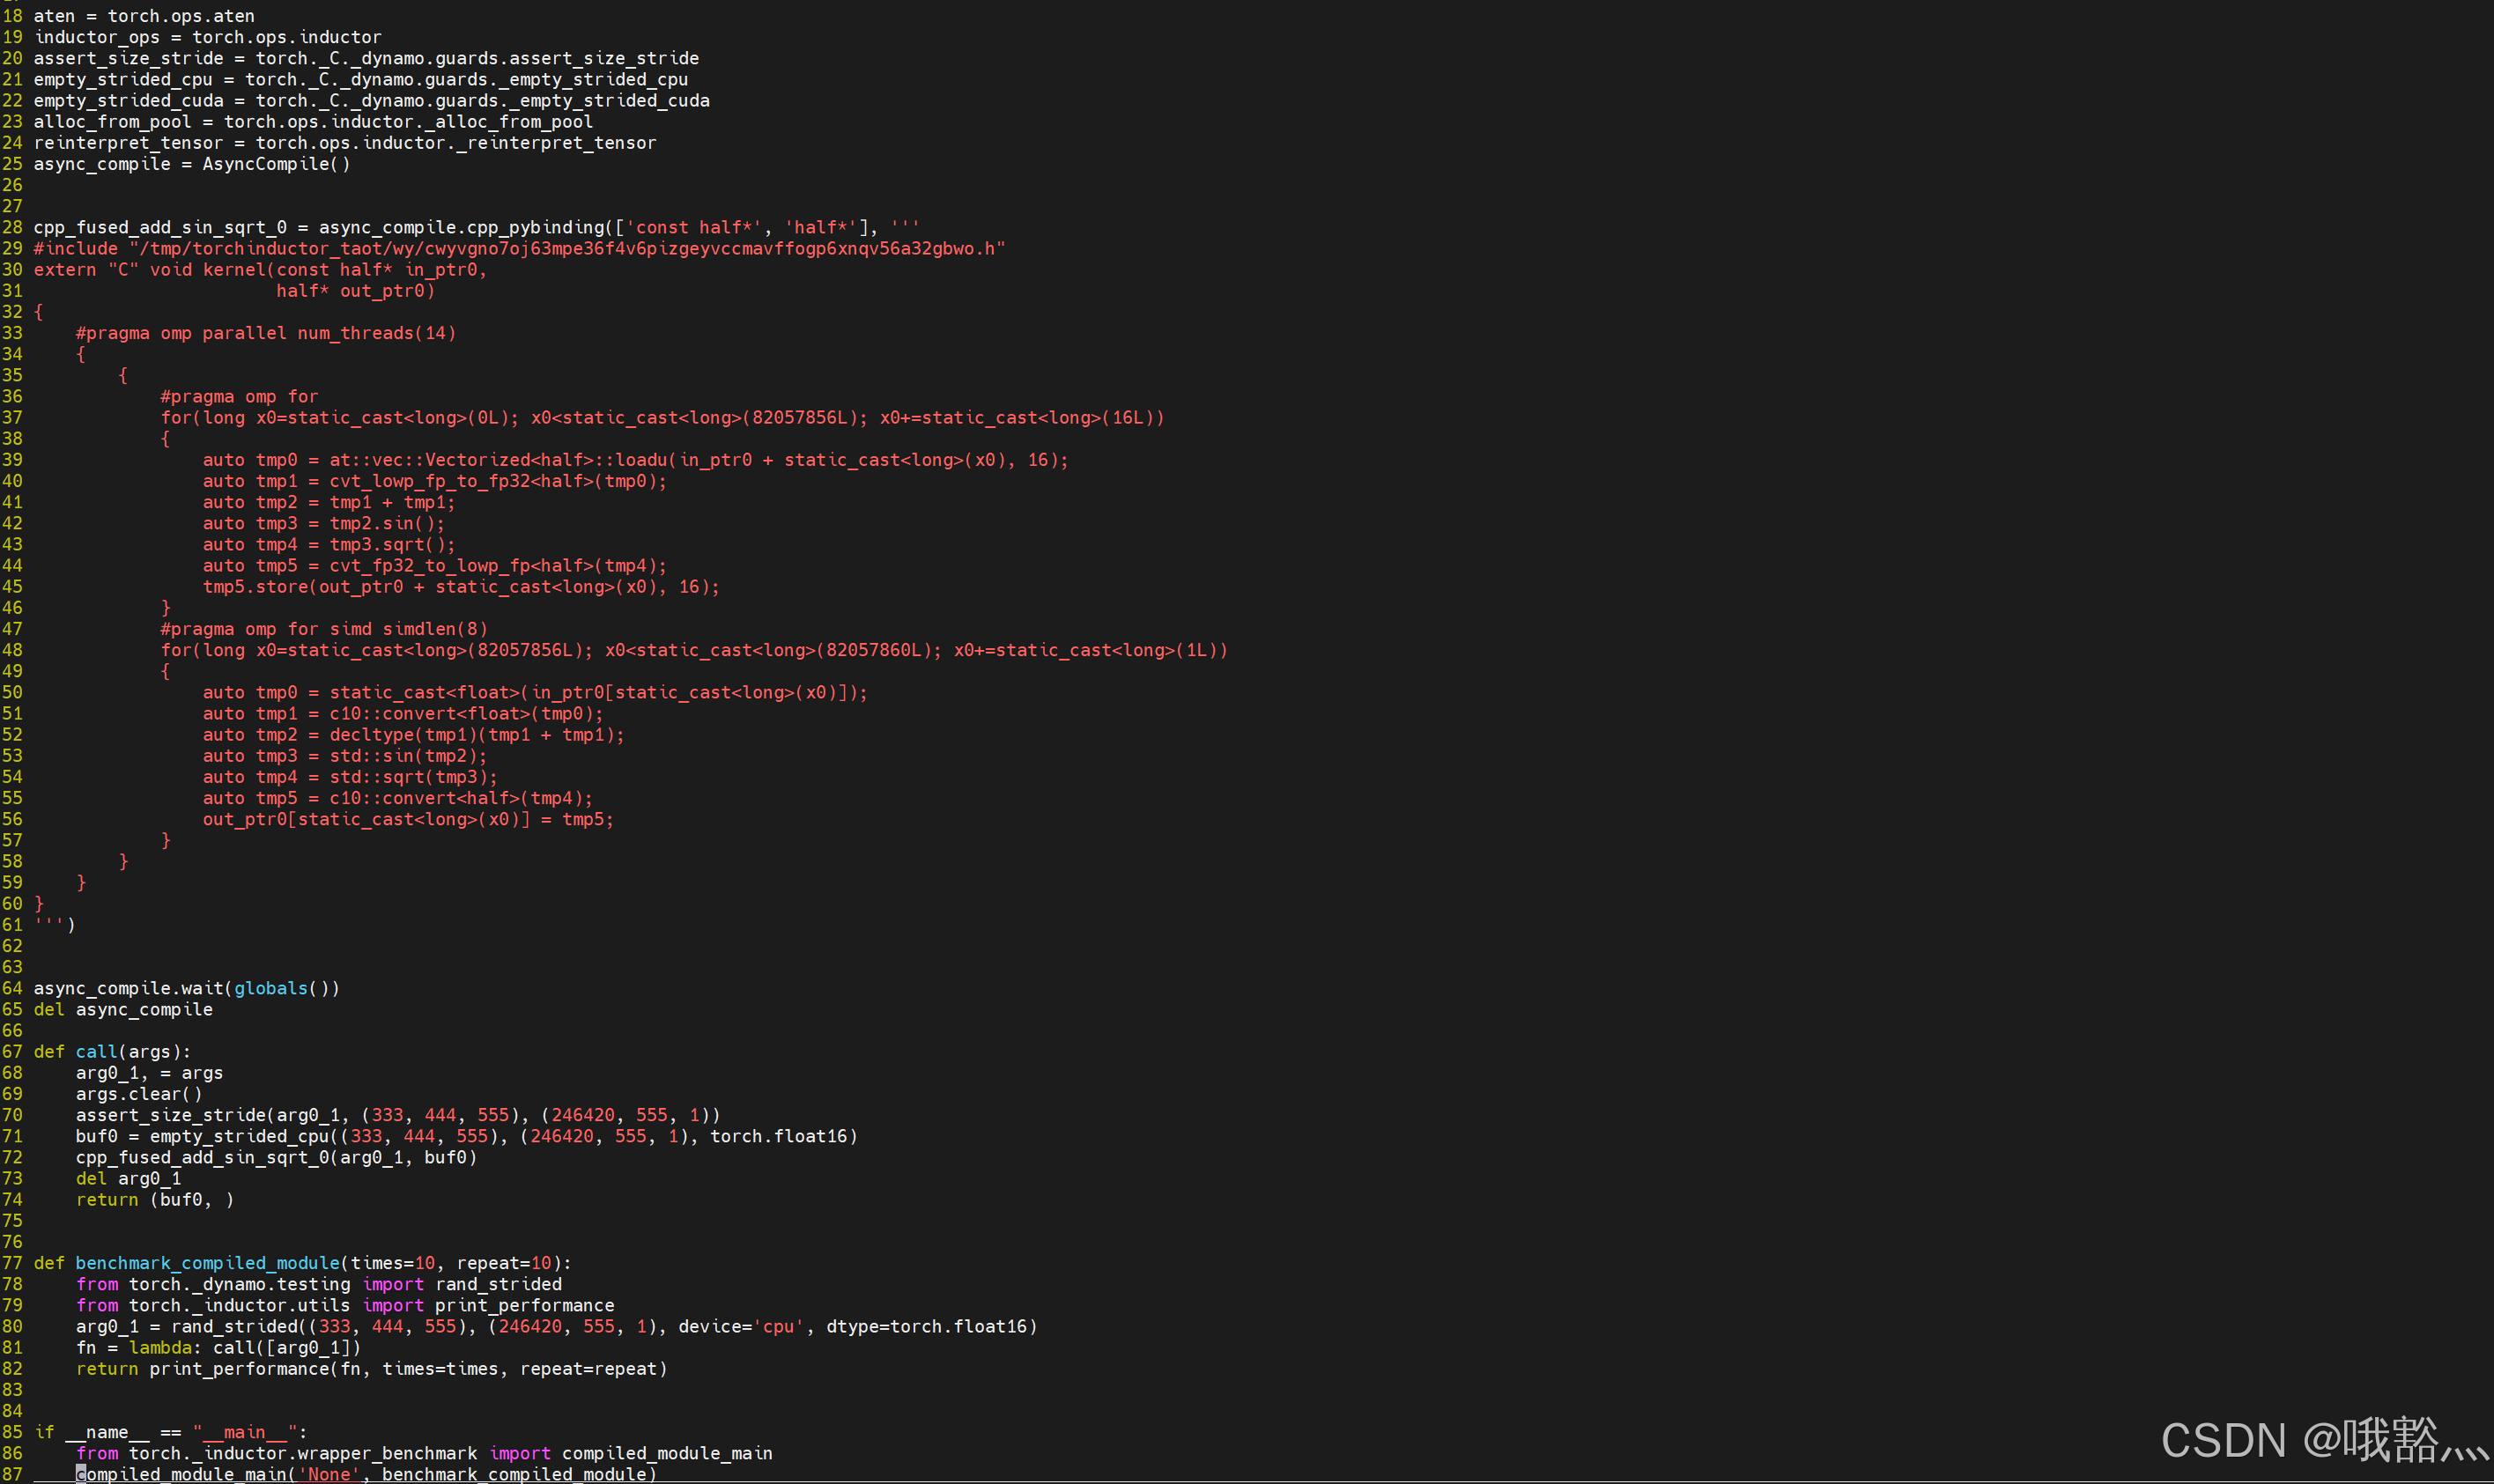Click the cursor block at line 87 start

[x=81, y=1474]
